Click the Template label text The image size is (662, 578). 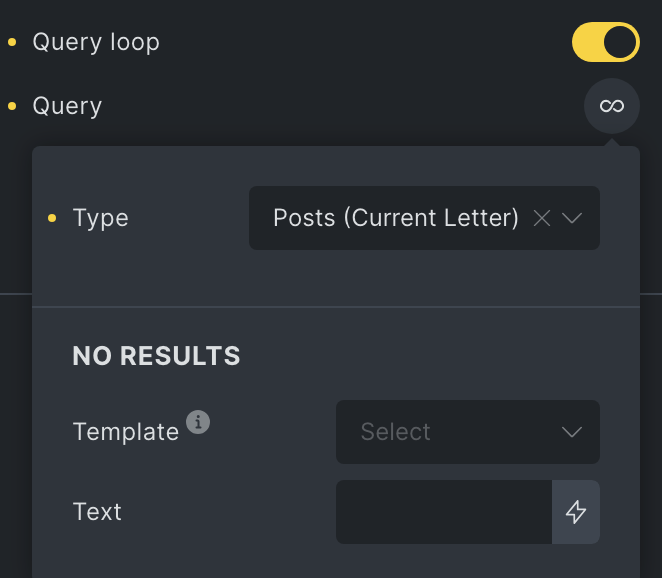coord(126,432)
